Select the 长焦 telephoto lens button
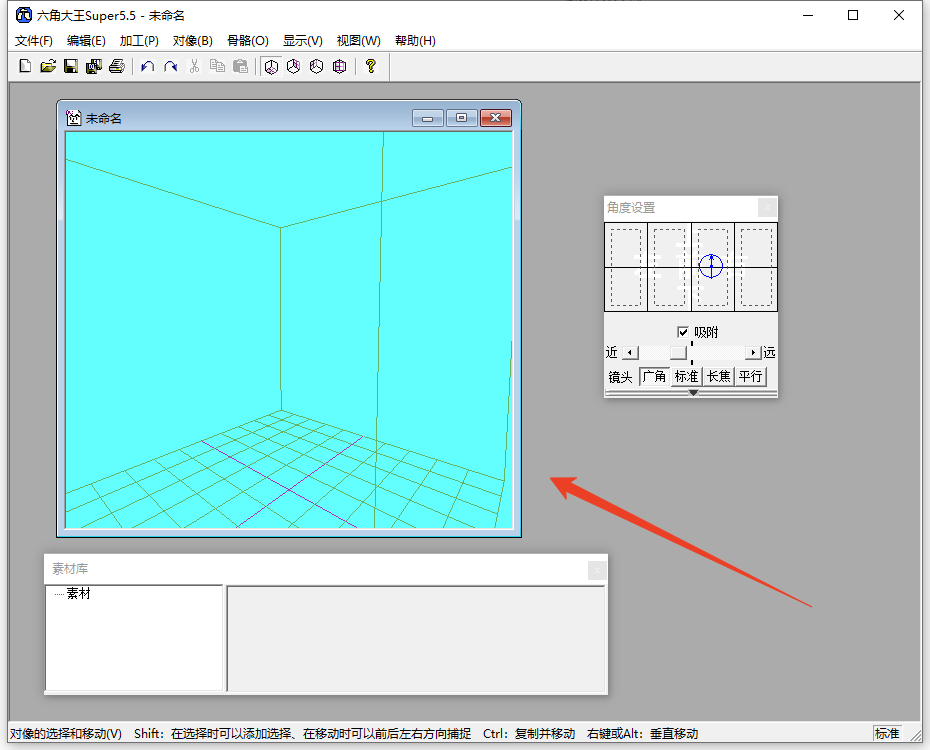This screenshot has width=930, height=750. click(718, 377)
